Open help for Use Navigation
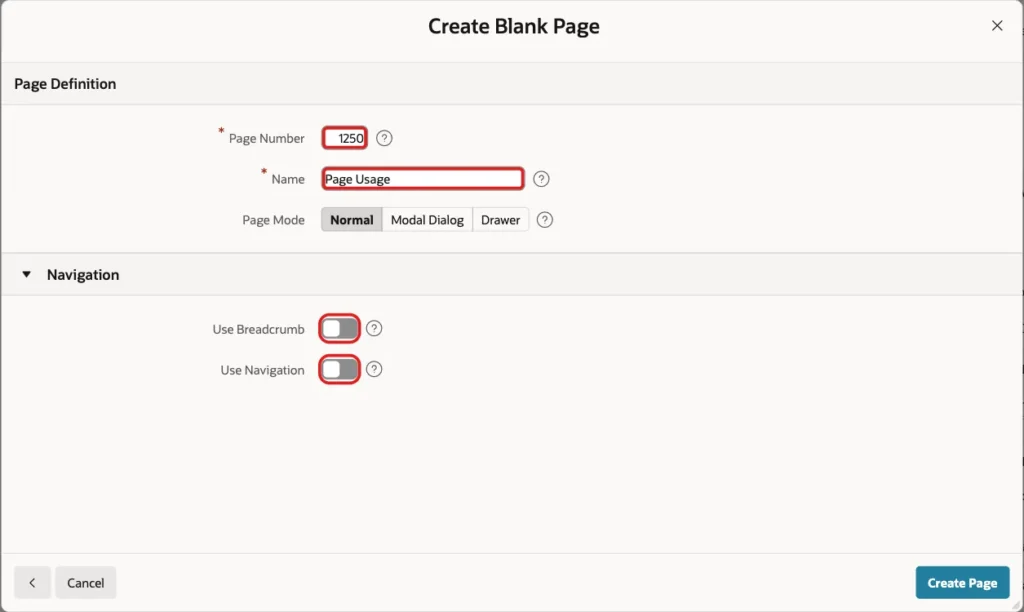 pyautogui.click(x=374, y=370)
